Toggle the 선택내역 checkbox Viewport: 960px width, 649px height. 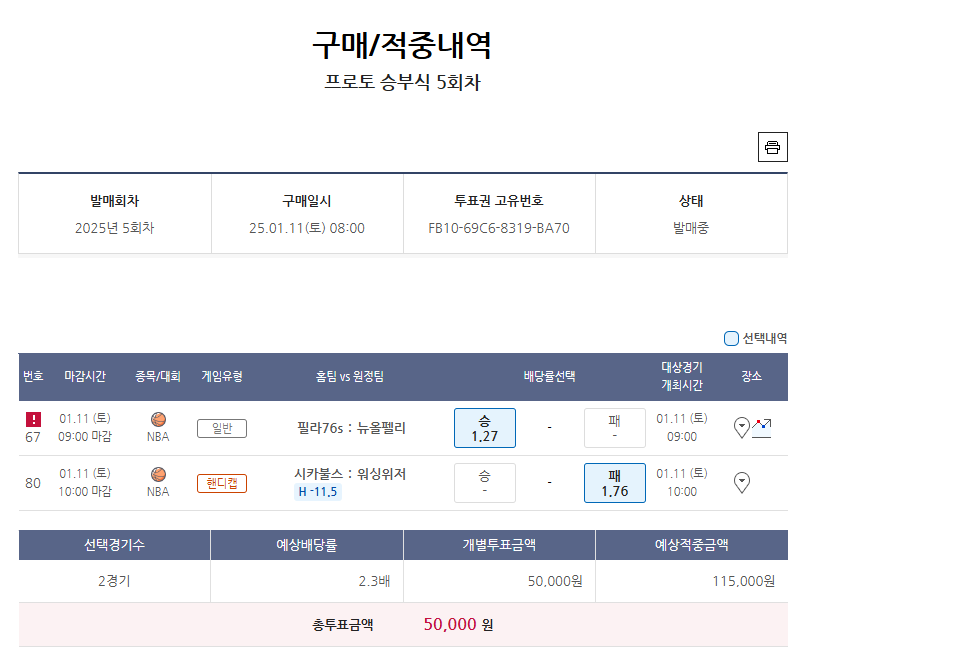coord(731,338)
